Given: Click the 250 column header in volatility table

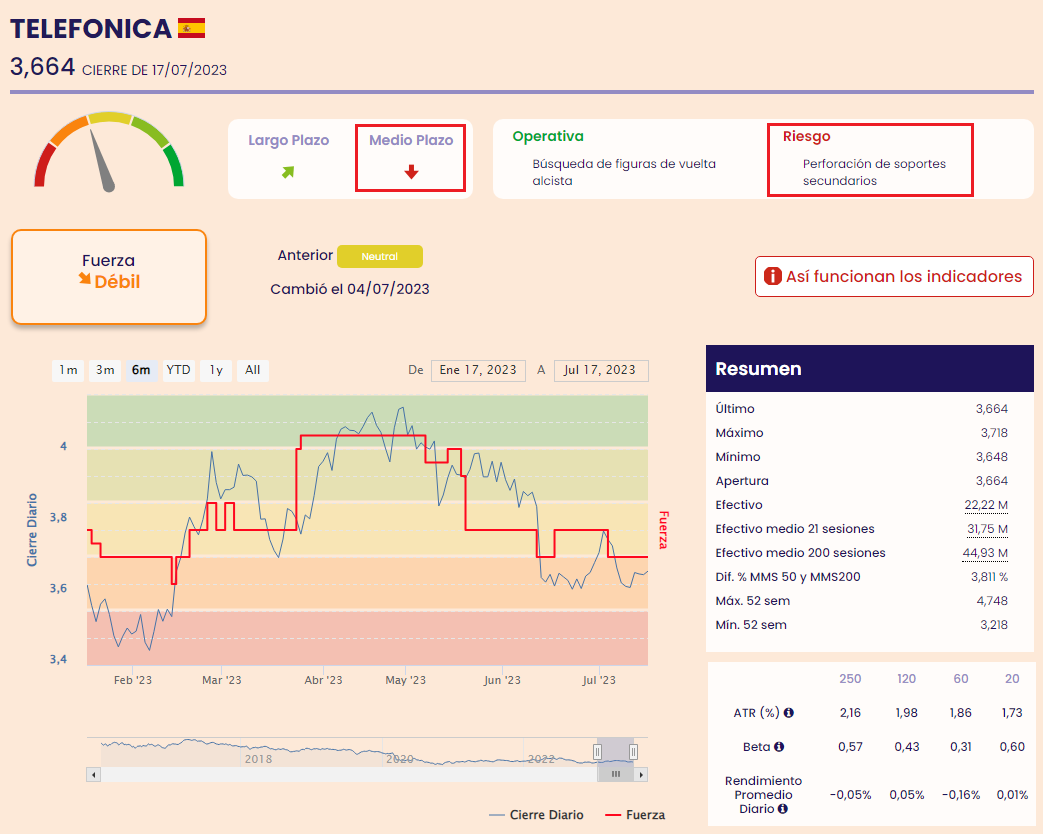Looking at the screenshot, I should [x=850, y=678].
